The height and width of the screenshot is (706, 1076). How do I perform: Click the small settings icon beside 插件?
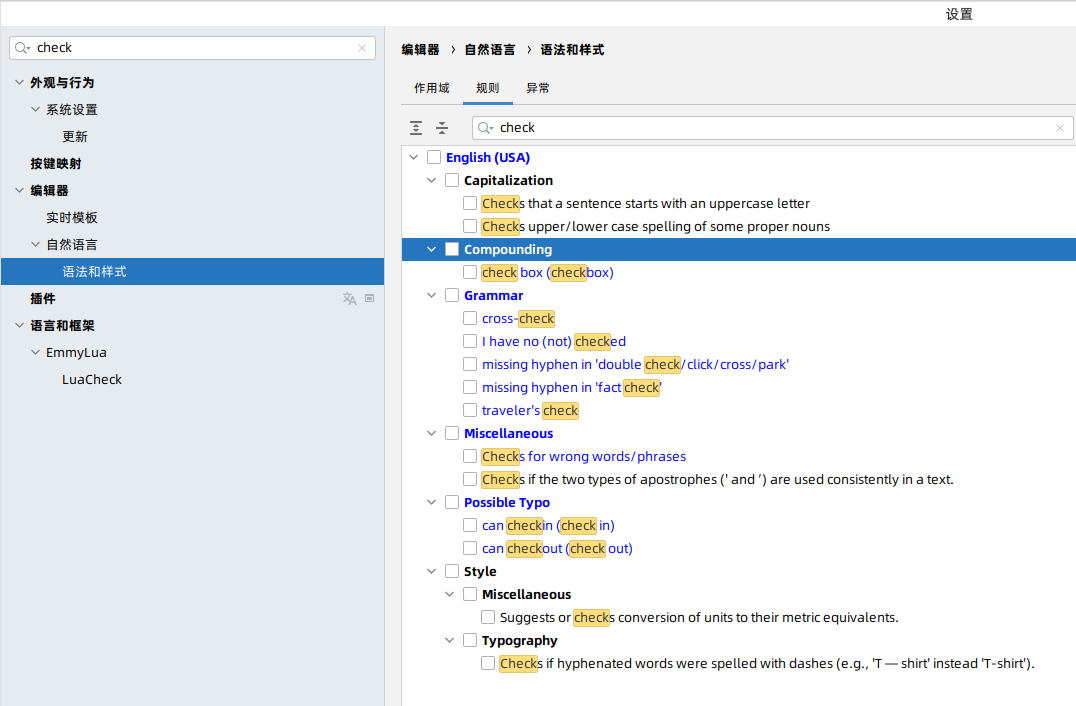click(x=369, y=298)
